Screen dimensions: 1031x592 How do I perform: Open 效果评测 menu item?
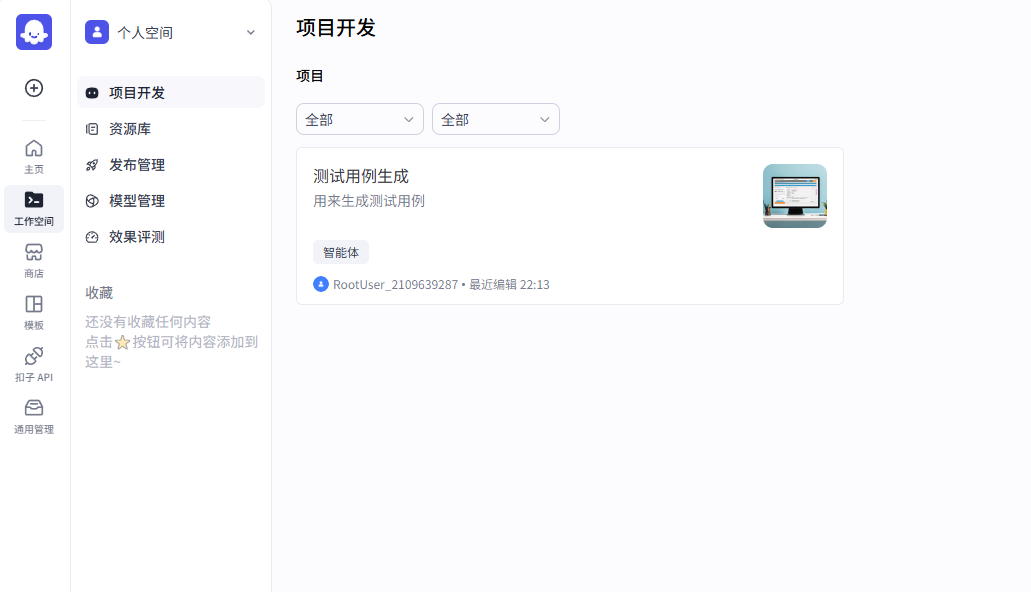171,237
